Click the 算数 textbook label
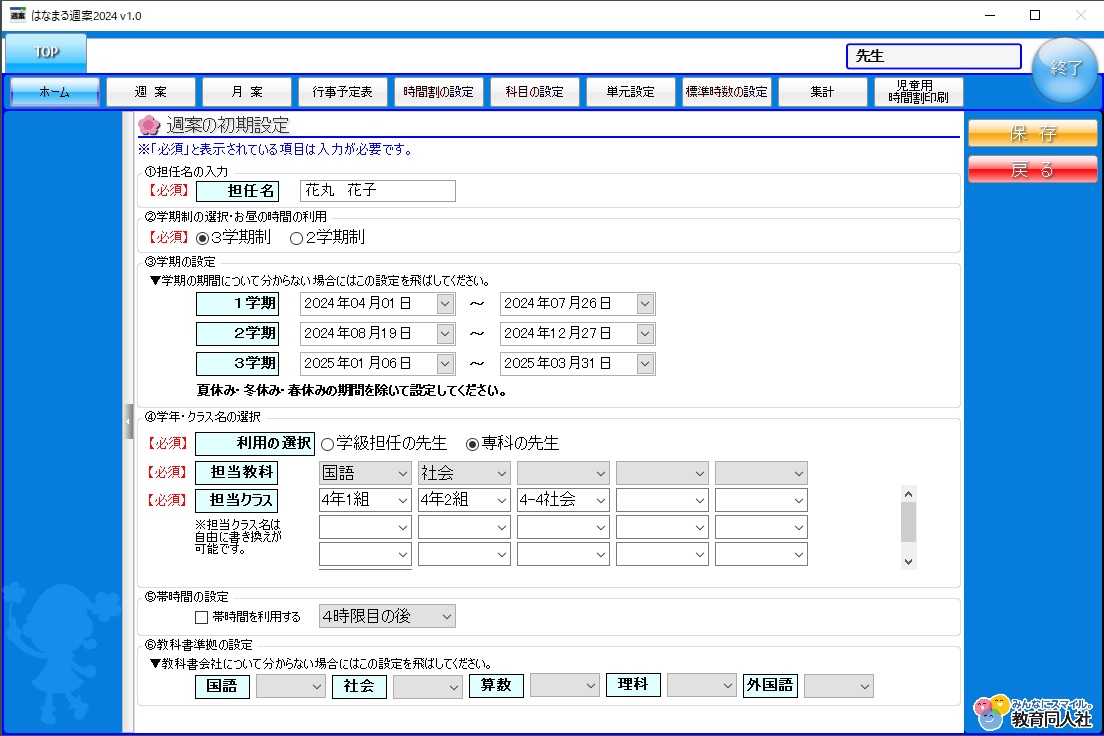Screen dimensions: 1104x736 pyautogui.click(x=496, y=686)
